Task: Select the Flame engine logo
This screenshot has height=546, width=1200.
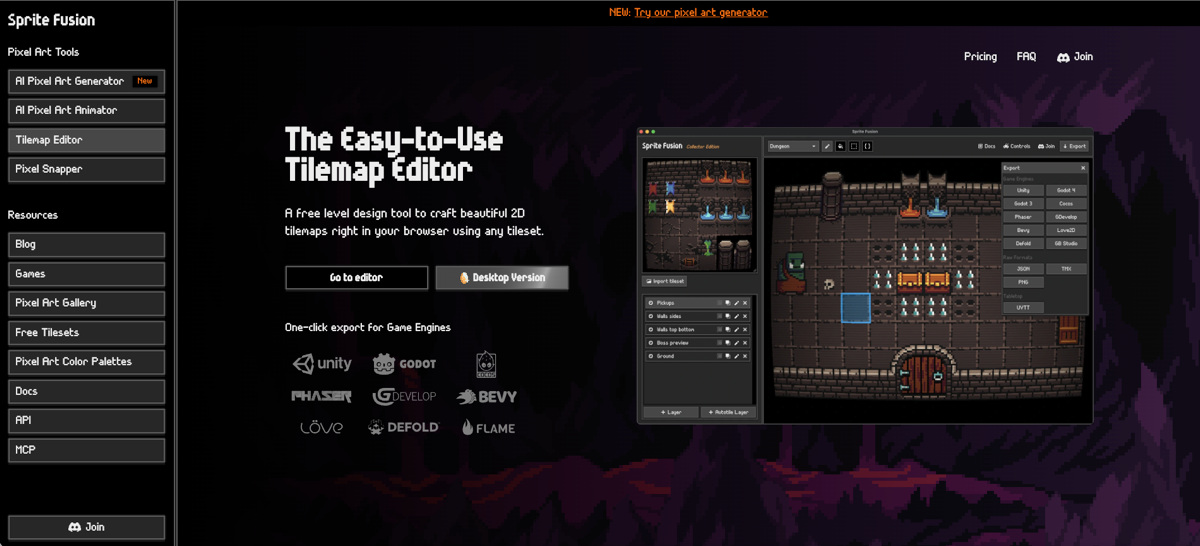Action: (488, 427)
